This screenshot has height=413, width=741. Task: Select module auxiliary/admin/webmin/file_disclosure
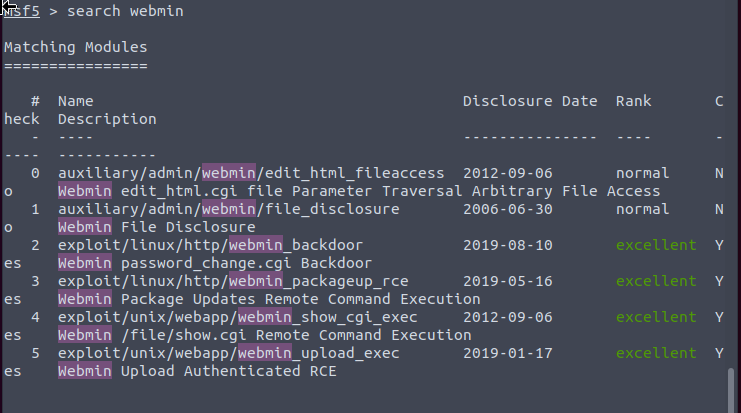(229, 209)
